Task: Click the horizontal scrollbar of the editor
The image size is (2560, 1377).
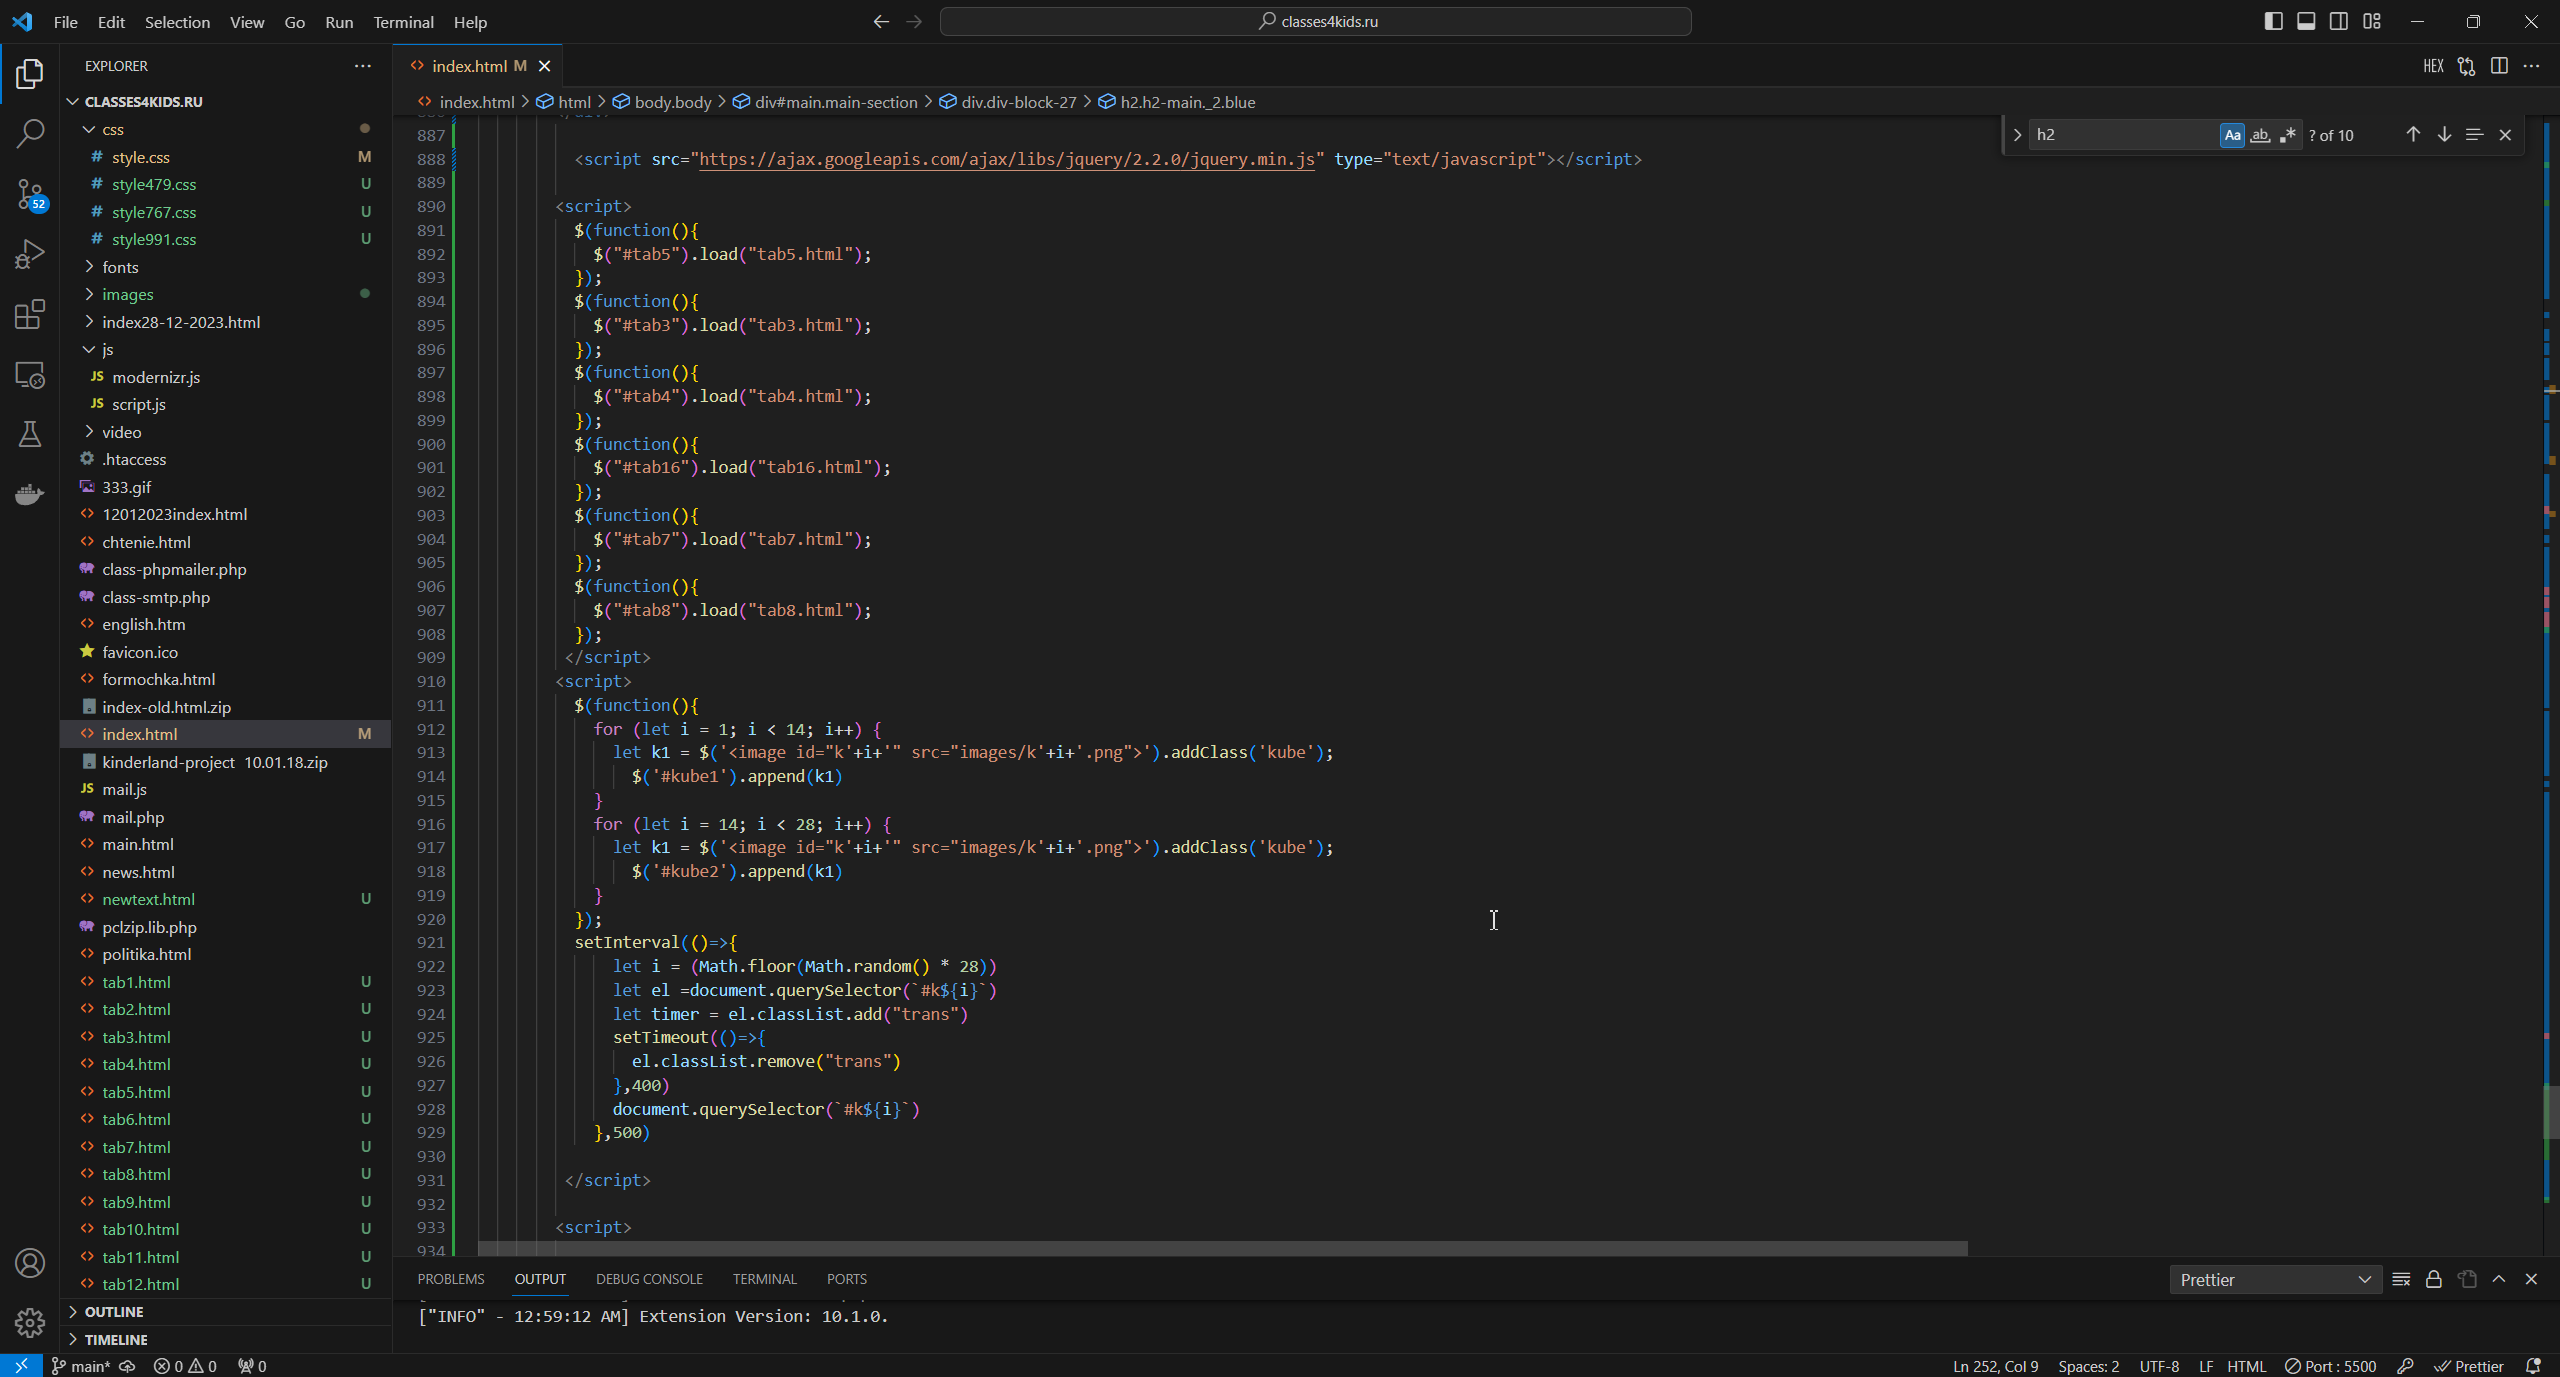Action: click(1222, 1249)
